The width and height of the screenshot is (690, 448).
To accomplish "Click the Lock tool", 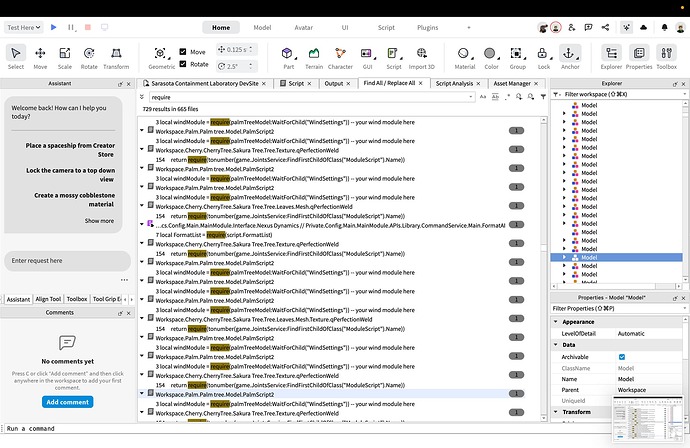I will tap(543, 58).
